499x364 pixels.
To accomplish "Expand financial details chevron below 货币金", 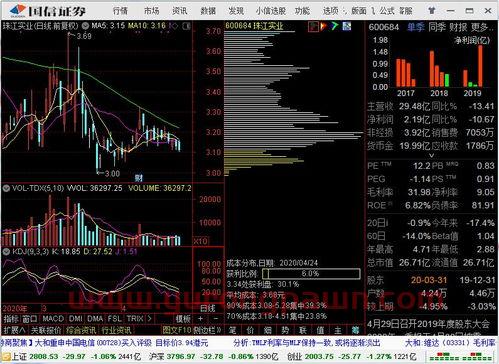I will [431, 156].
